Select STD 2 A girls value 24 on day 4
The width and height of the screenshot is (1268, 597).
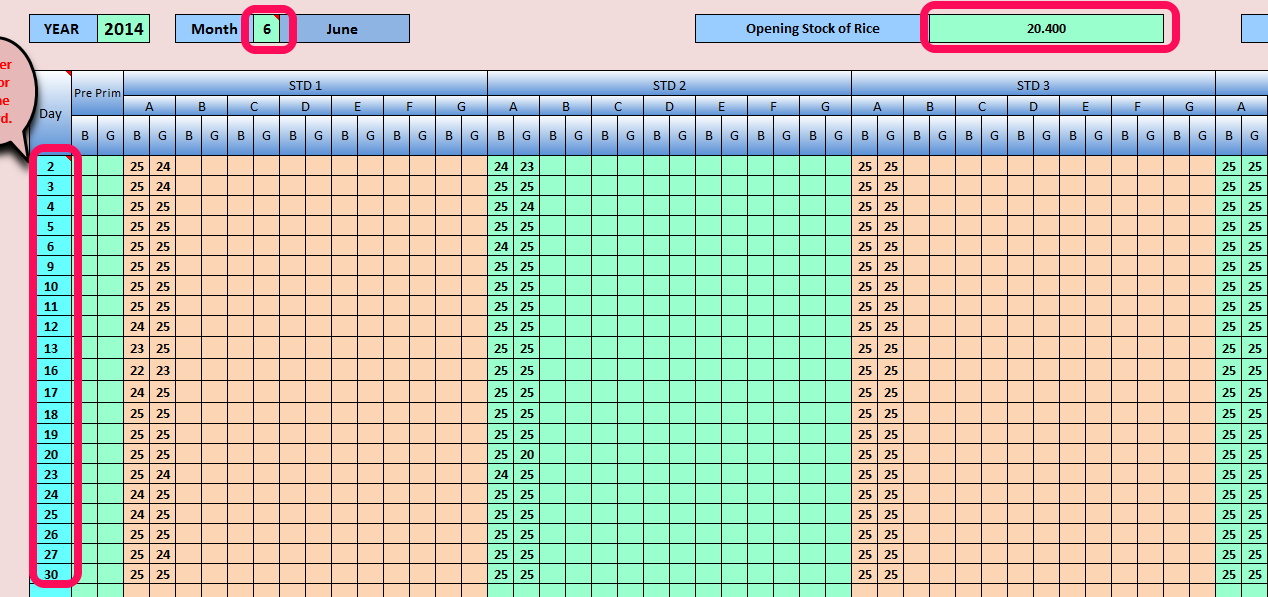527,206
